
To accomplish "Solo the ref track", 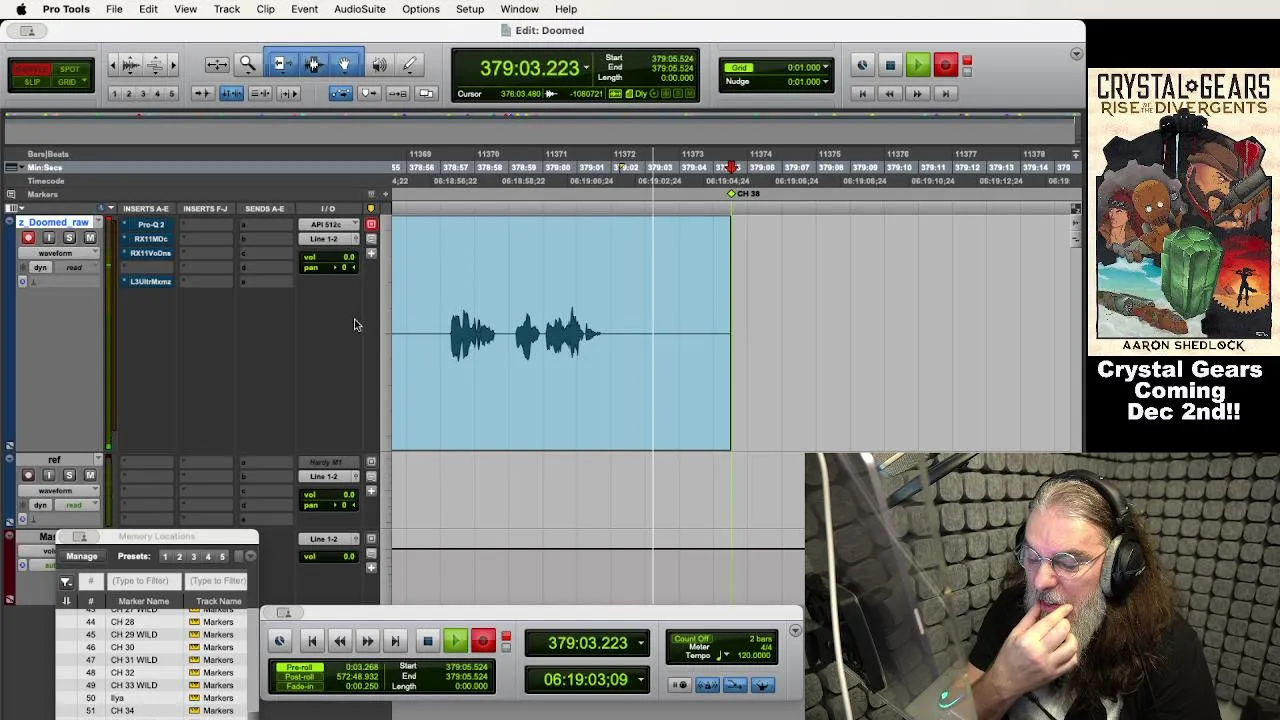I will coord(69,475).
